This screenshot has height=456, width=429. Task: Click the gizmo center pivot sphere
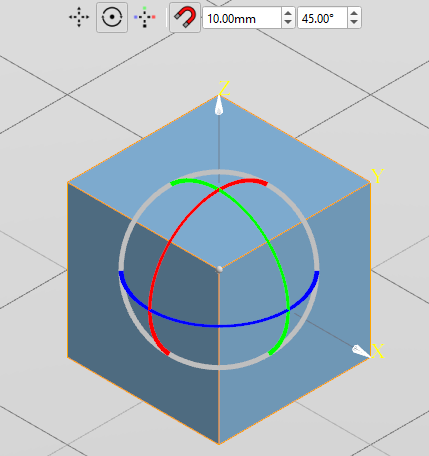tap(219, 269)
